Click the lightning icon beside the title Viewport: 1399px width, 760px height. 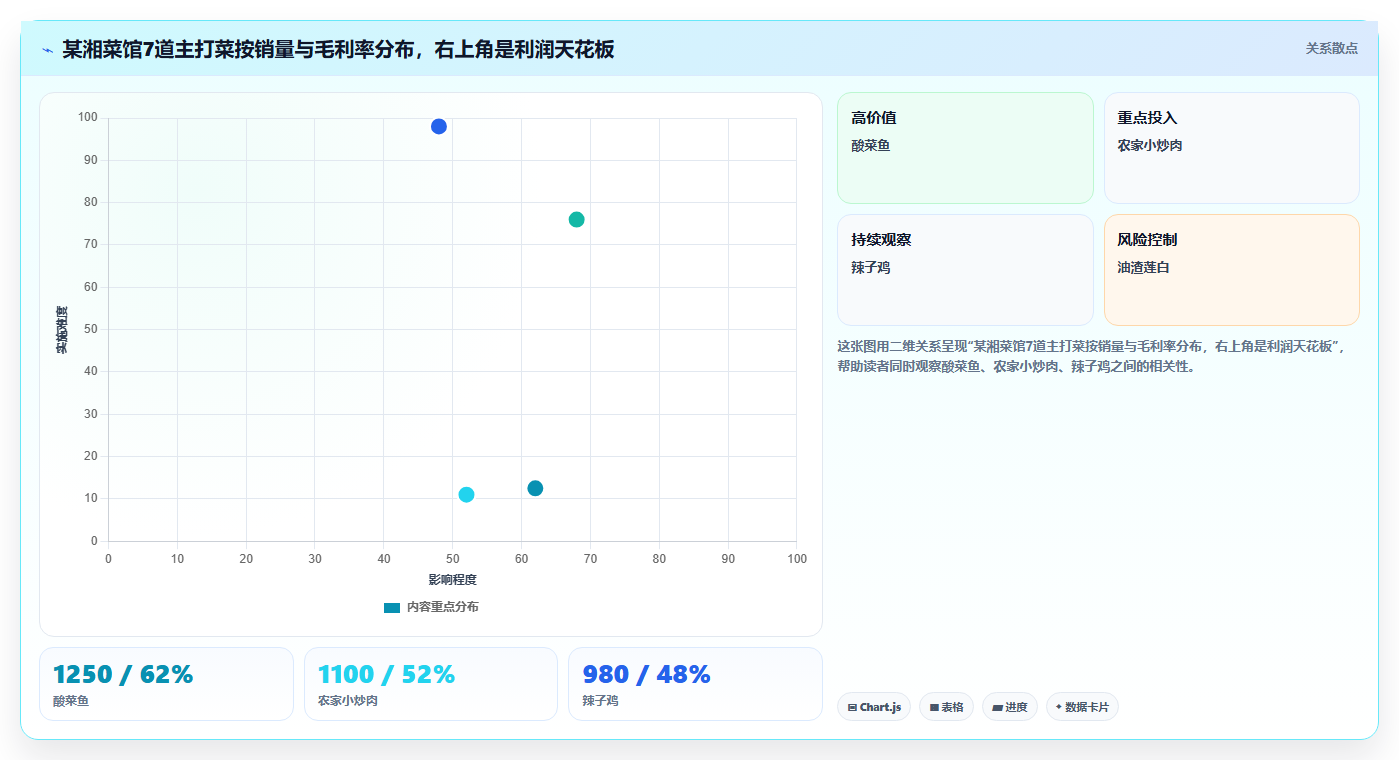click(x=47, y=50)
